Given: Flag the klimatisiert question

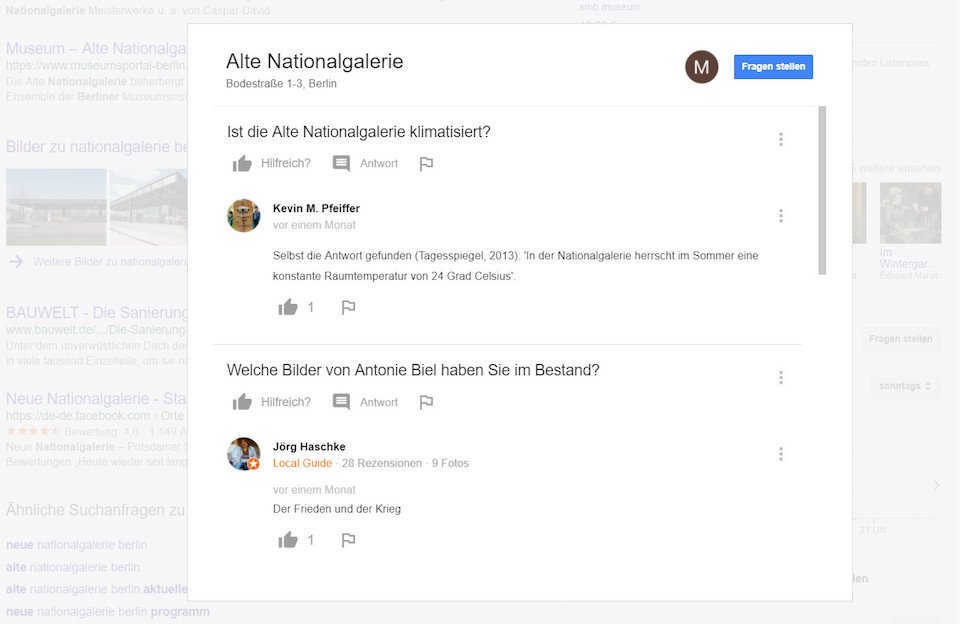Looking at the screenshot, I should tap(426, 164).
